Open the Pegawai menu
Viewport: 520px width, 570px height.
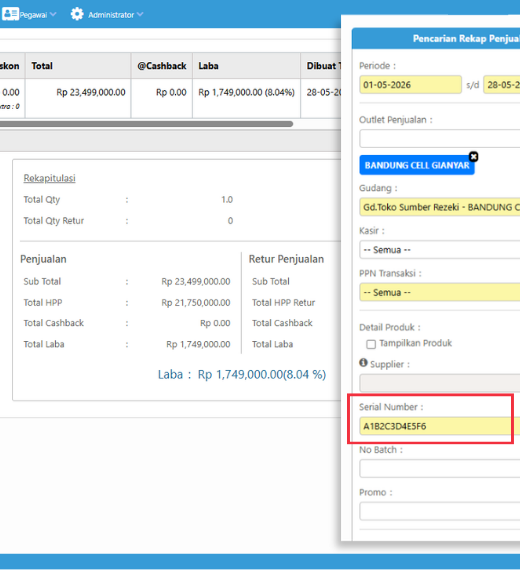29,15
